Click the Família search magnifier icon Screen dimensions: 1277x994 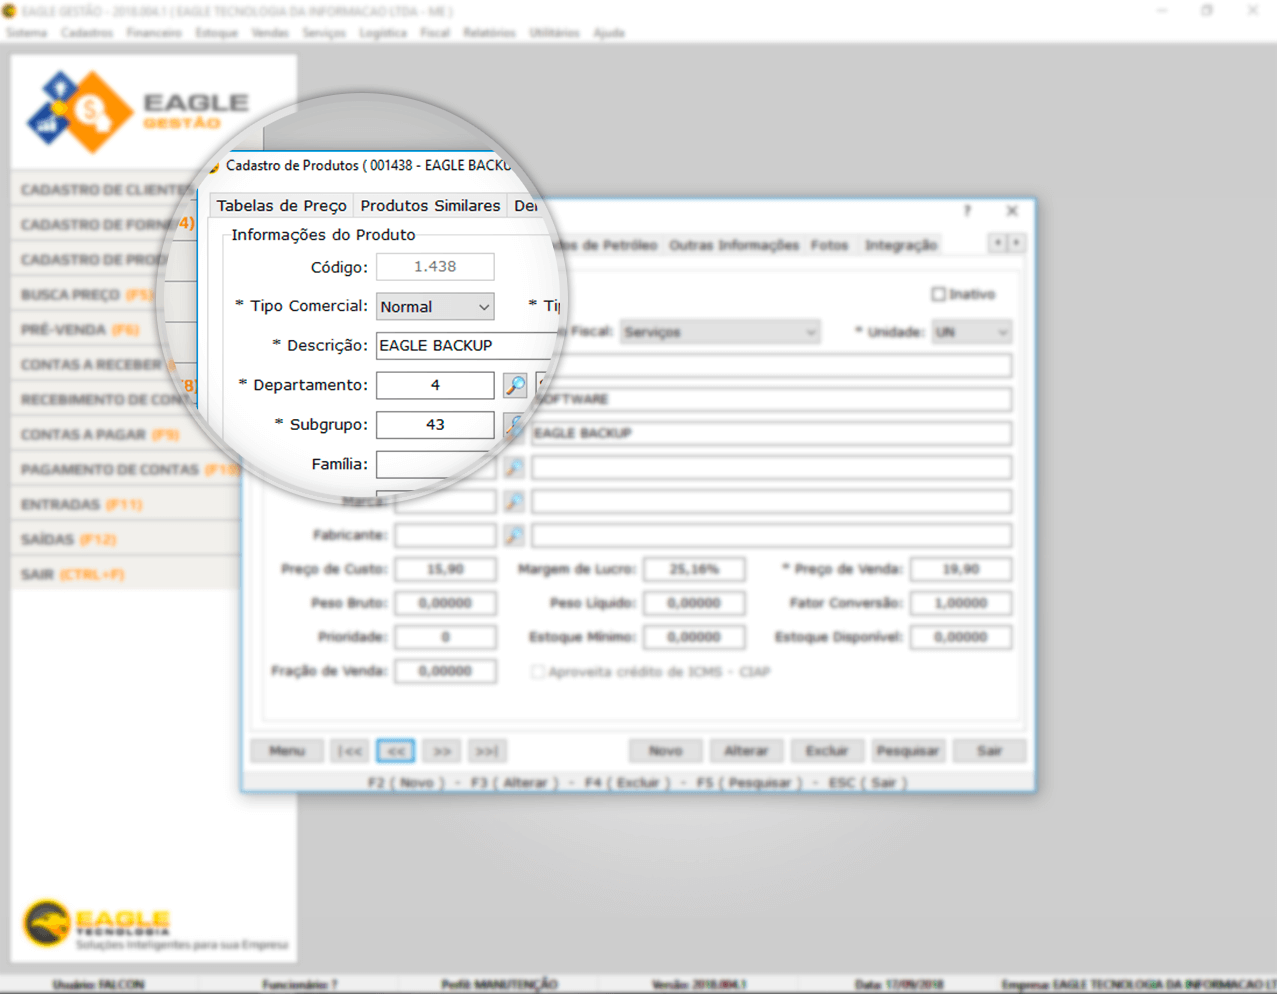click(x=514, y=467)
